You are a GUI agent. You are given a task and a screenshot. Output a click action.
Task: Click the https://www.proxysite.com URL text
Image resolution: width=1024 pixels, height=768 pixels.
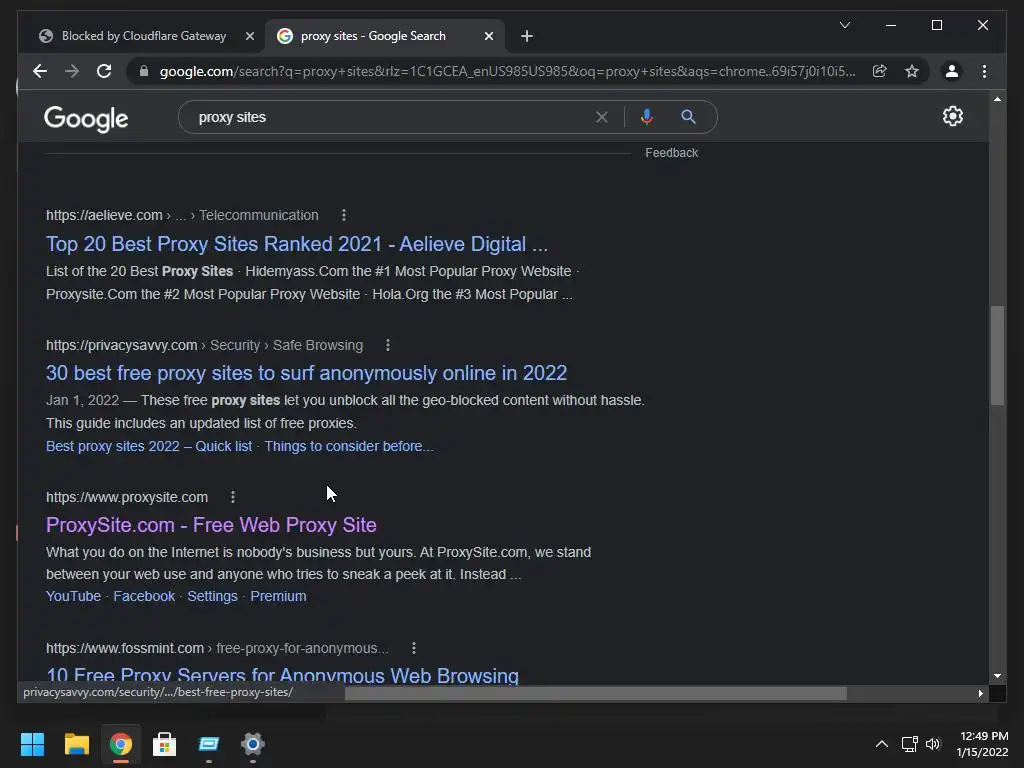(127, 497)
